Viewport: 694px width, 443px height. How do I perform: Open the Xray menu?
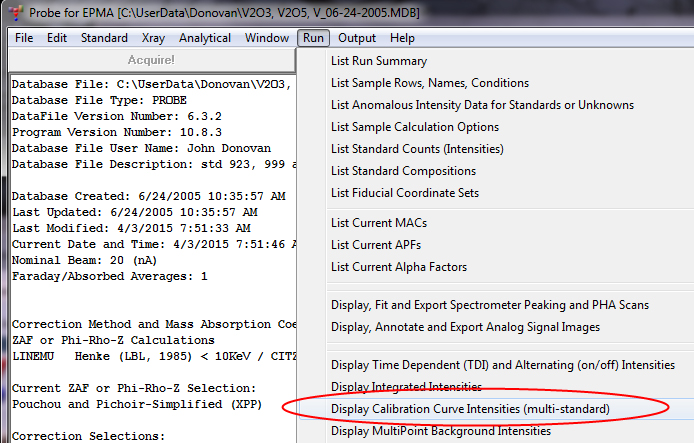click(x=154, y=38)
